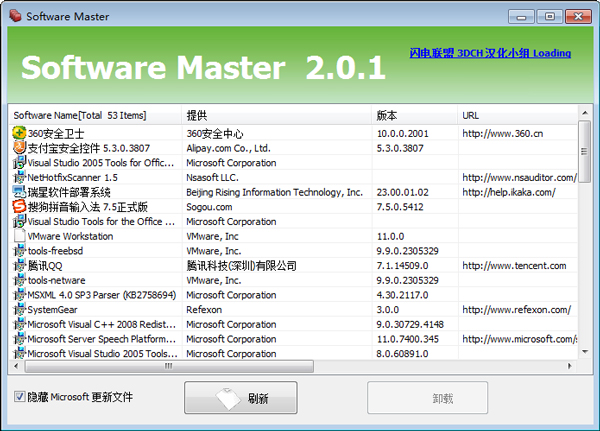Open the 闪电联盟 3DCH 汉化小组 Loading link
600x431 pixels.
[490, 53]
